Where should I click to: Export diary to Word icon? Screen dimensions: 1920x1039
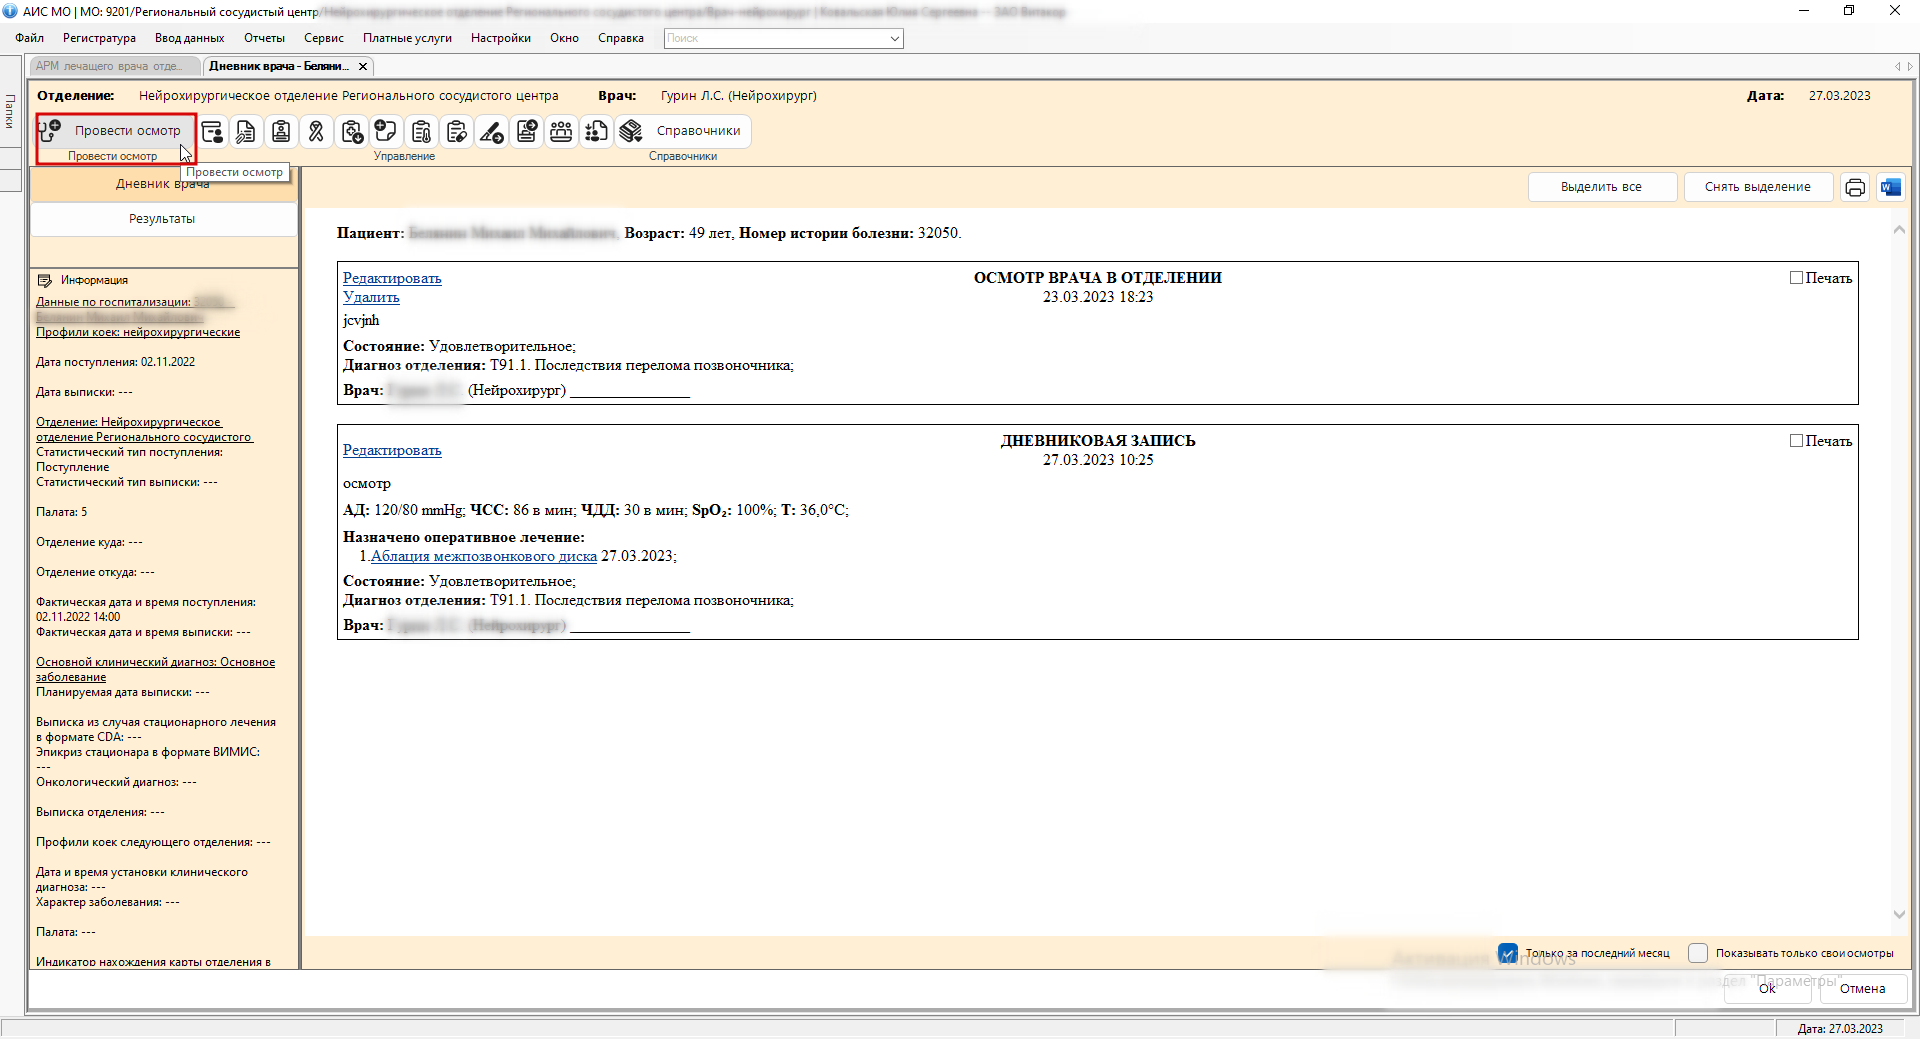pyautogui.click(x=1890, y=187)
